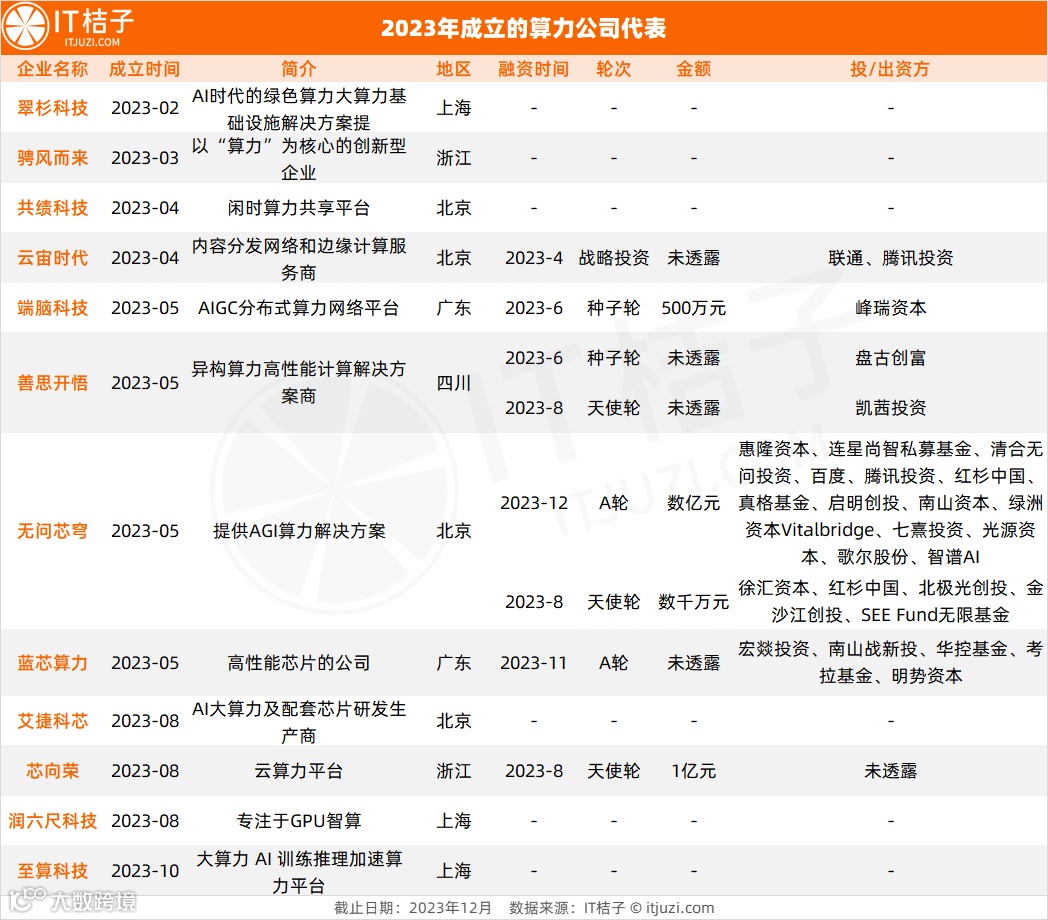Click the 芯向荣 company name
This screenshot has height=920, width=1048.
tap(52, 771)
